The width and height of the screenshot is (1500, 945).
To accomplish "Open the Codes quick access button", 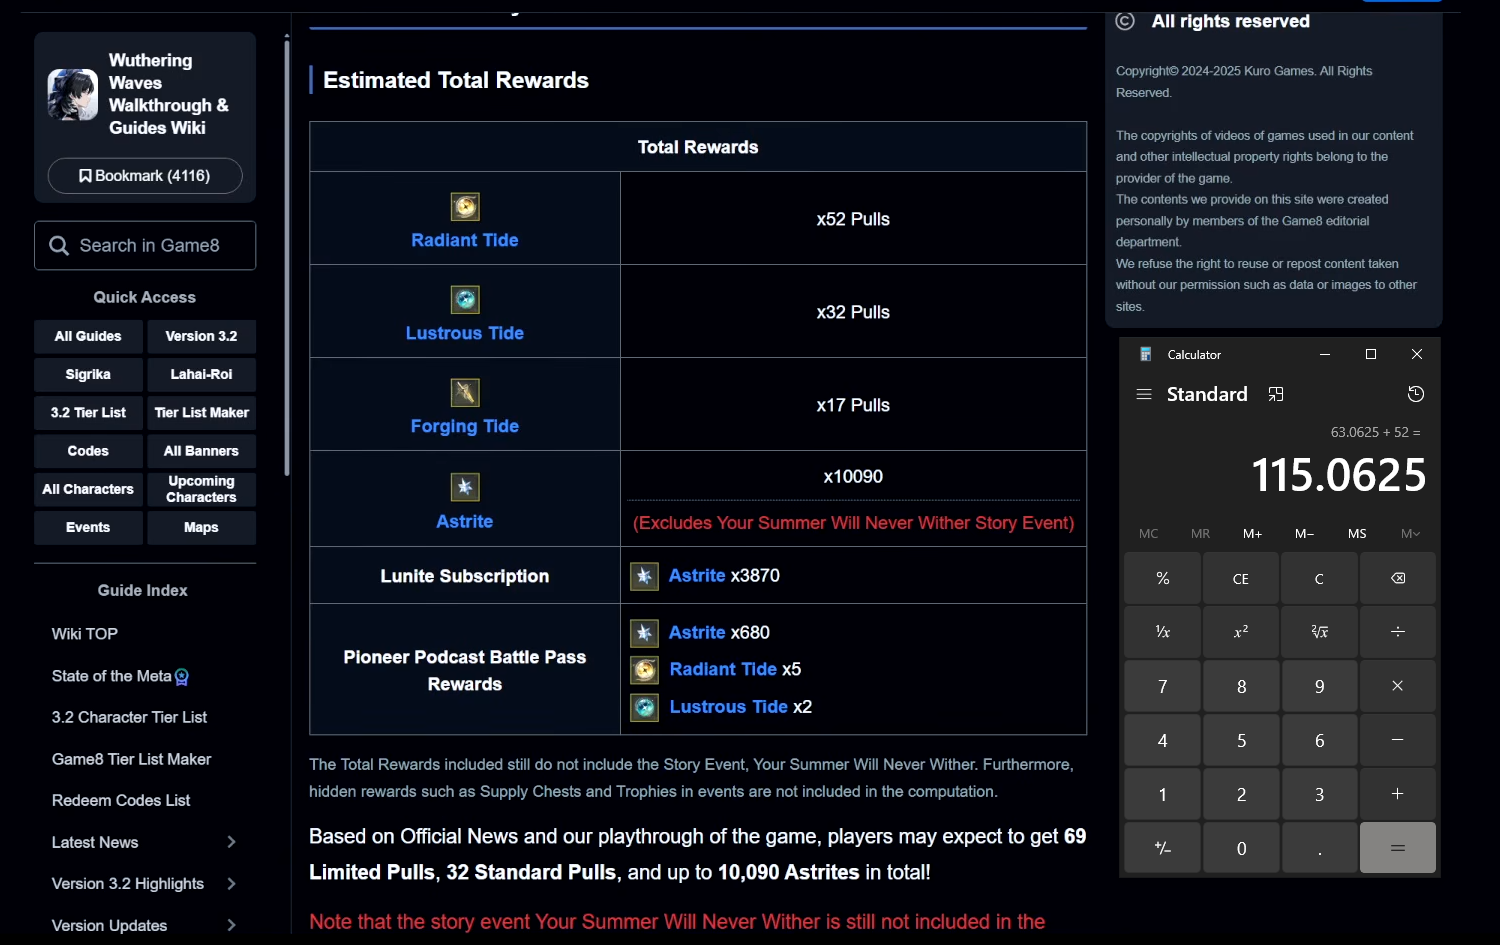I will pyautogui.click(x=88, y=451).
